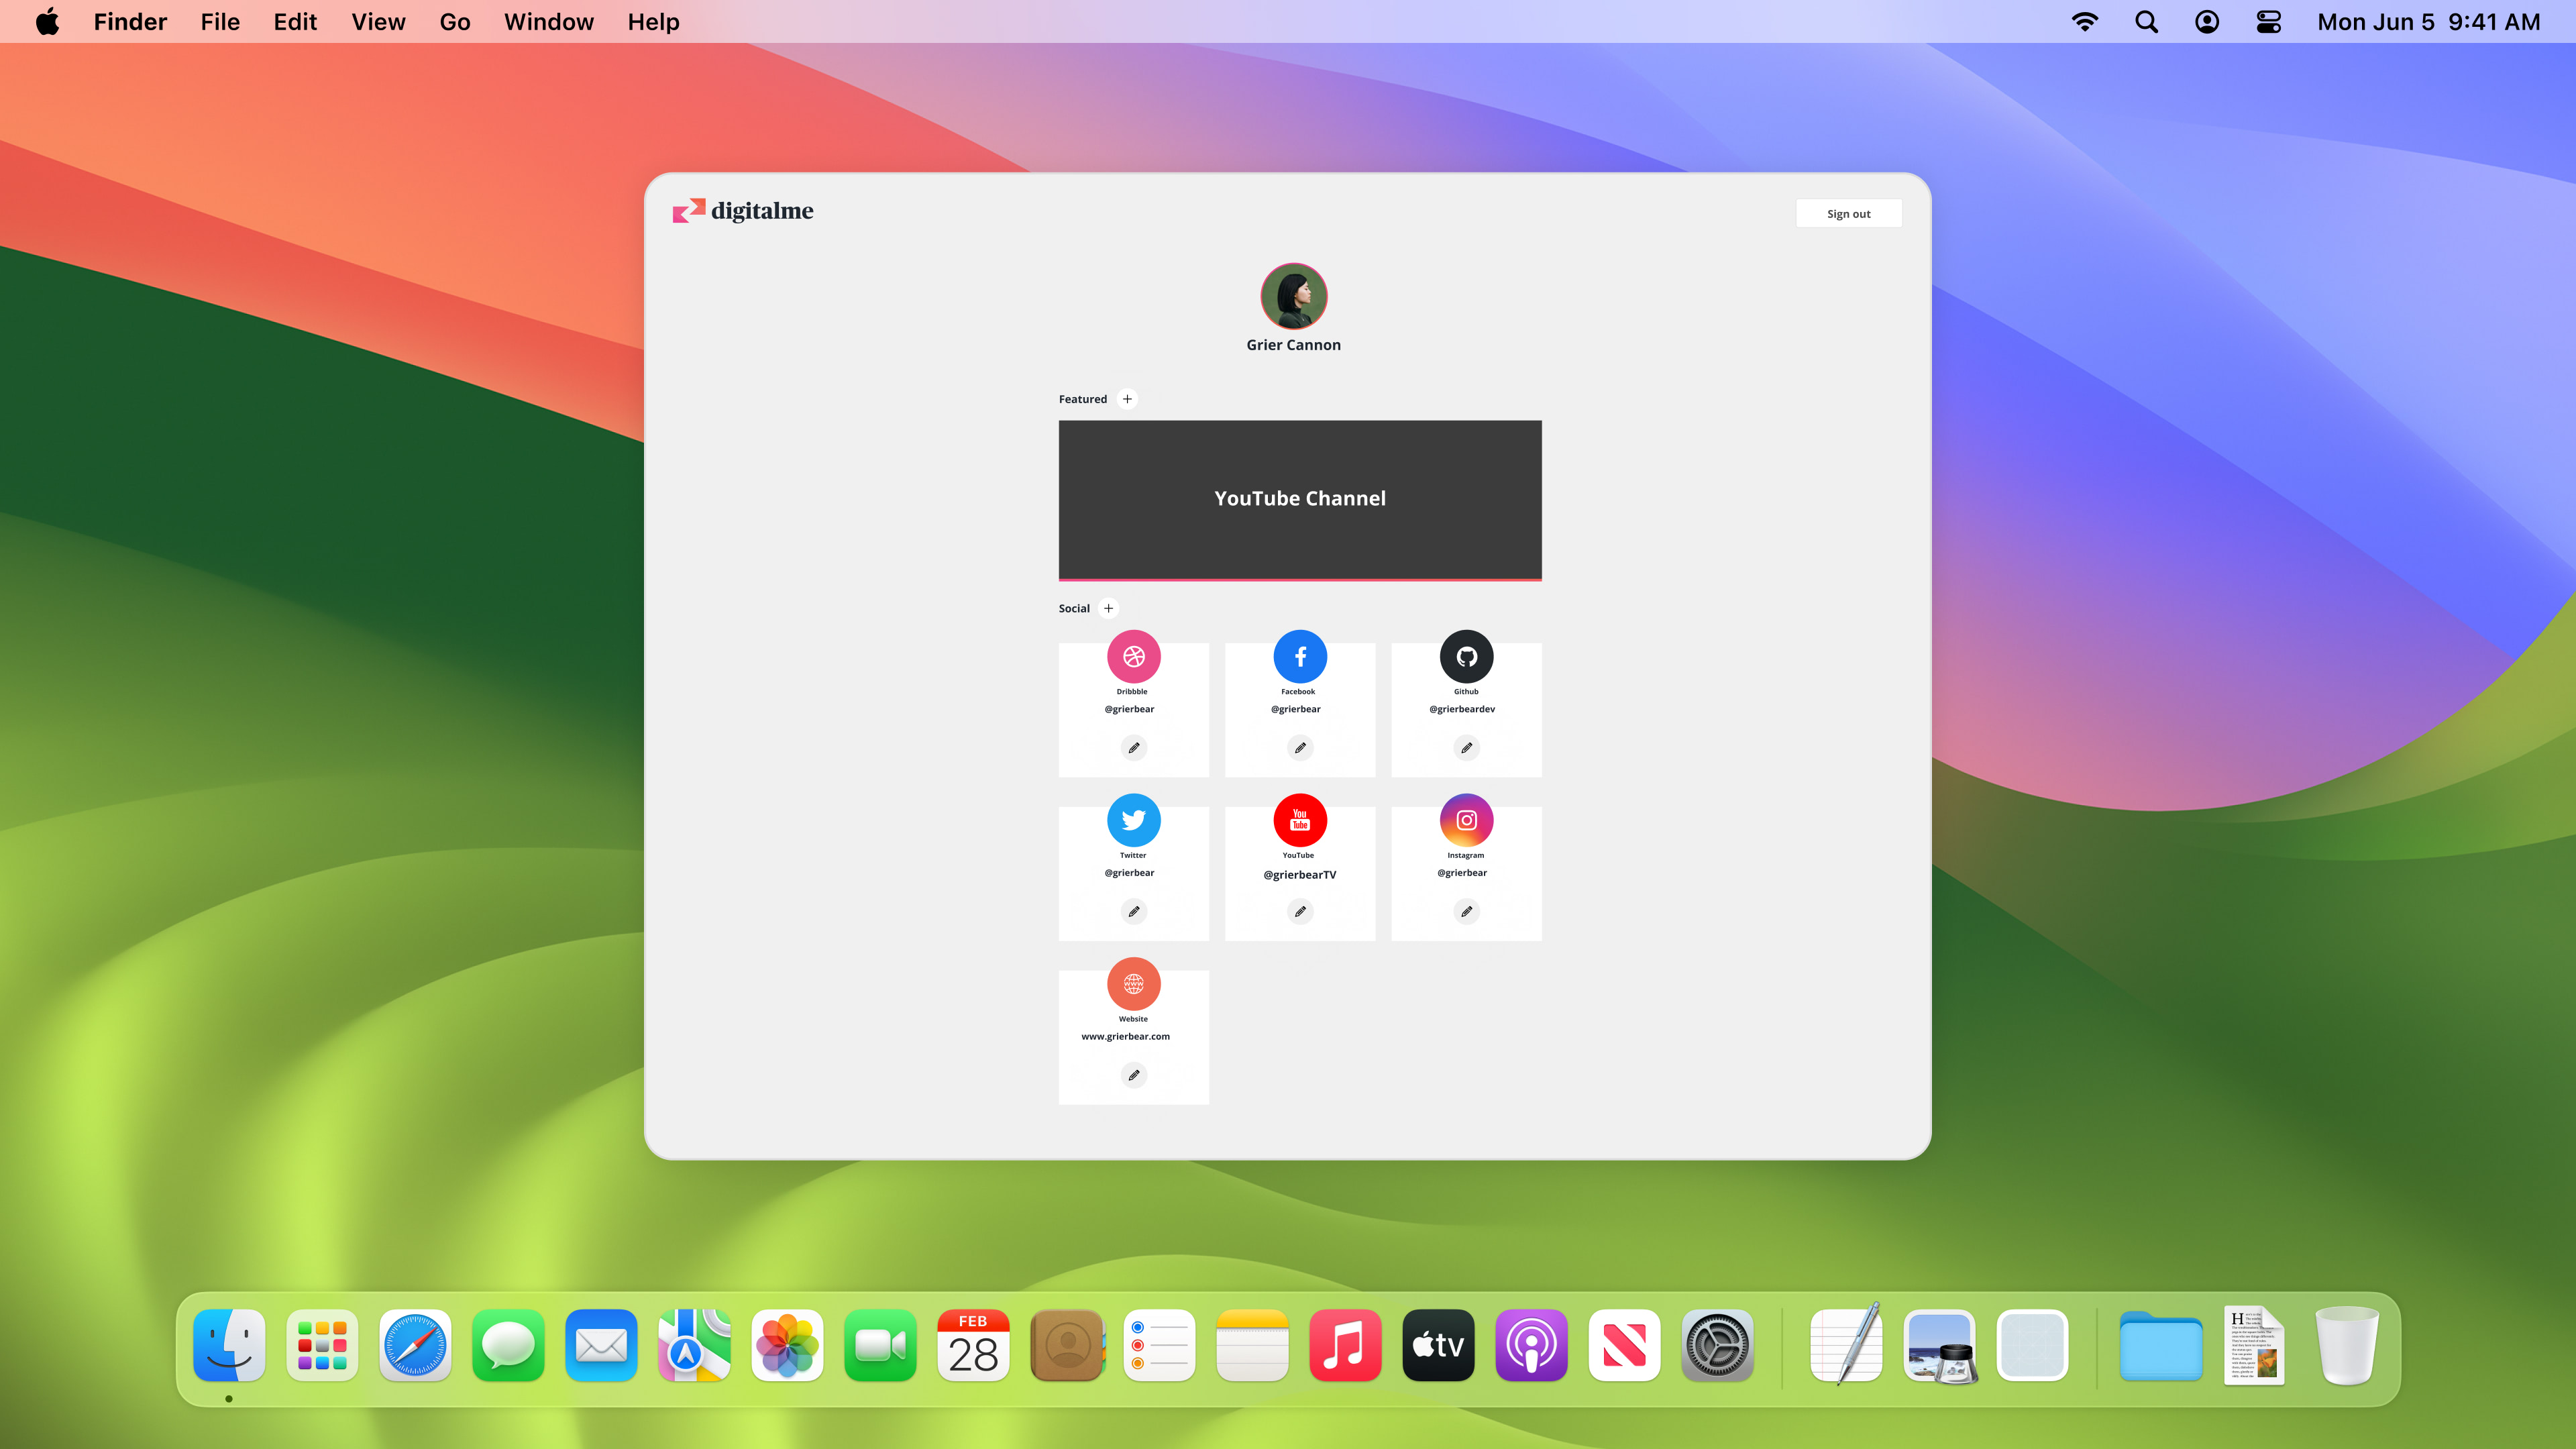This screenshot has height=1449, width=2576.
Task: Click the @grierbeardev Github handle
Action: 1462,709
